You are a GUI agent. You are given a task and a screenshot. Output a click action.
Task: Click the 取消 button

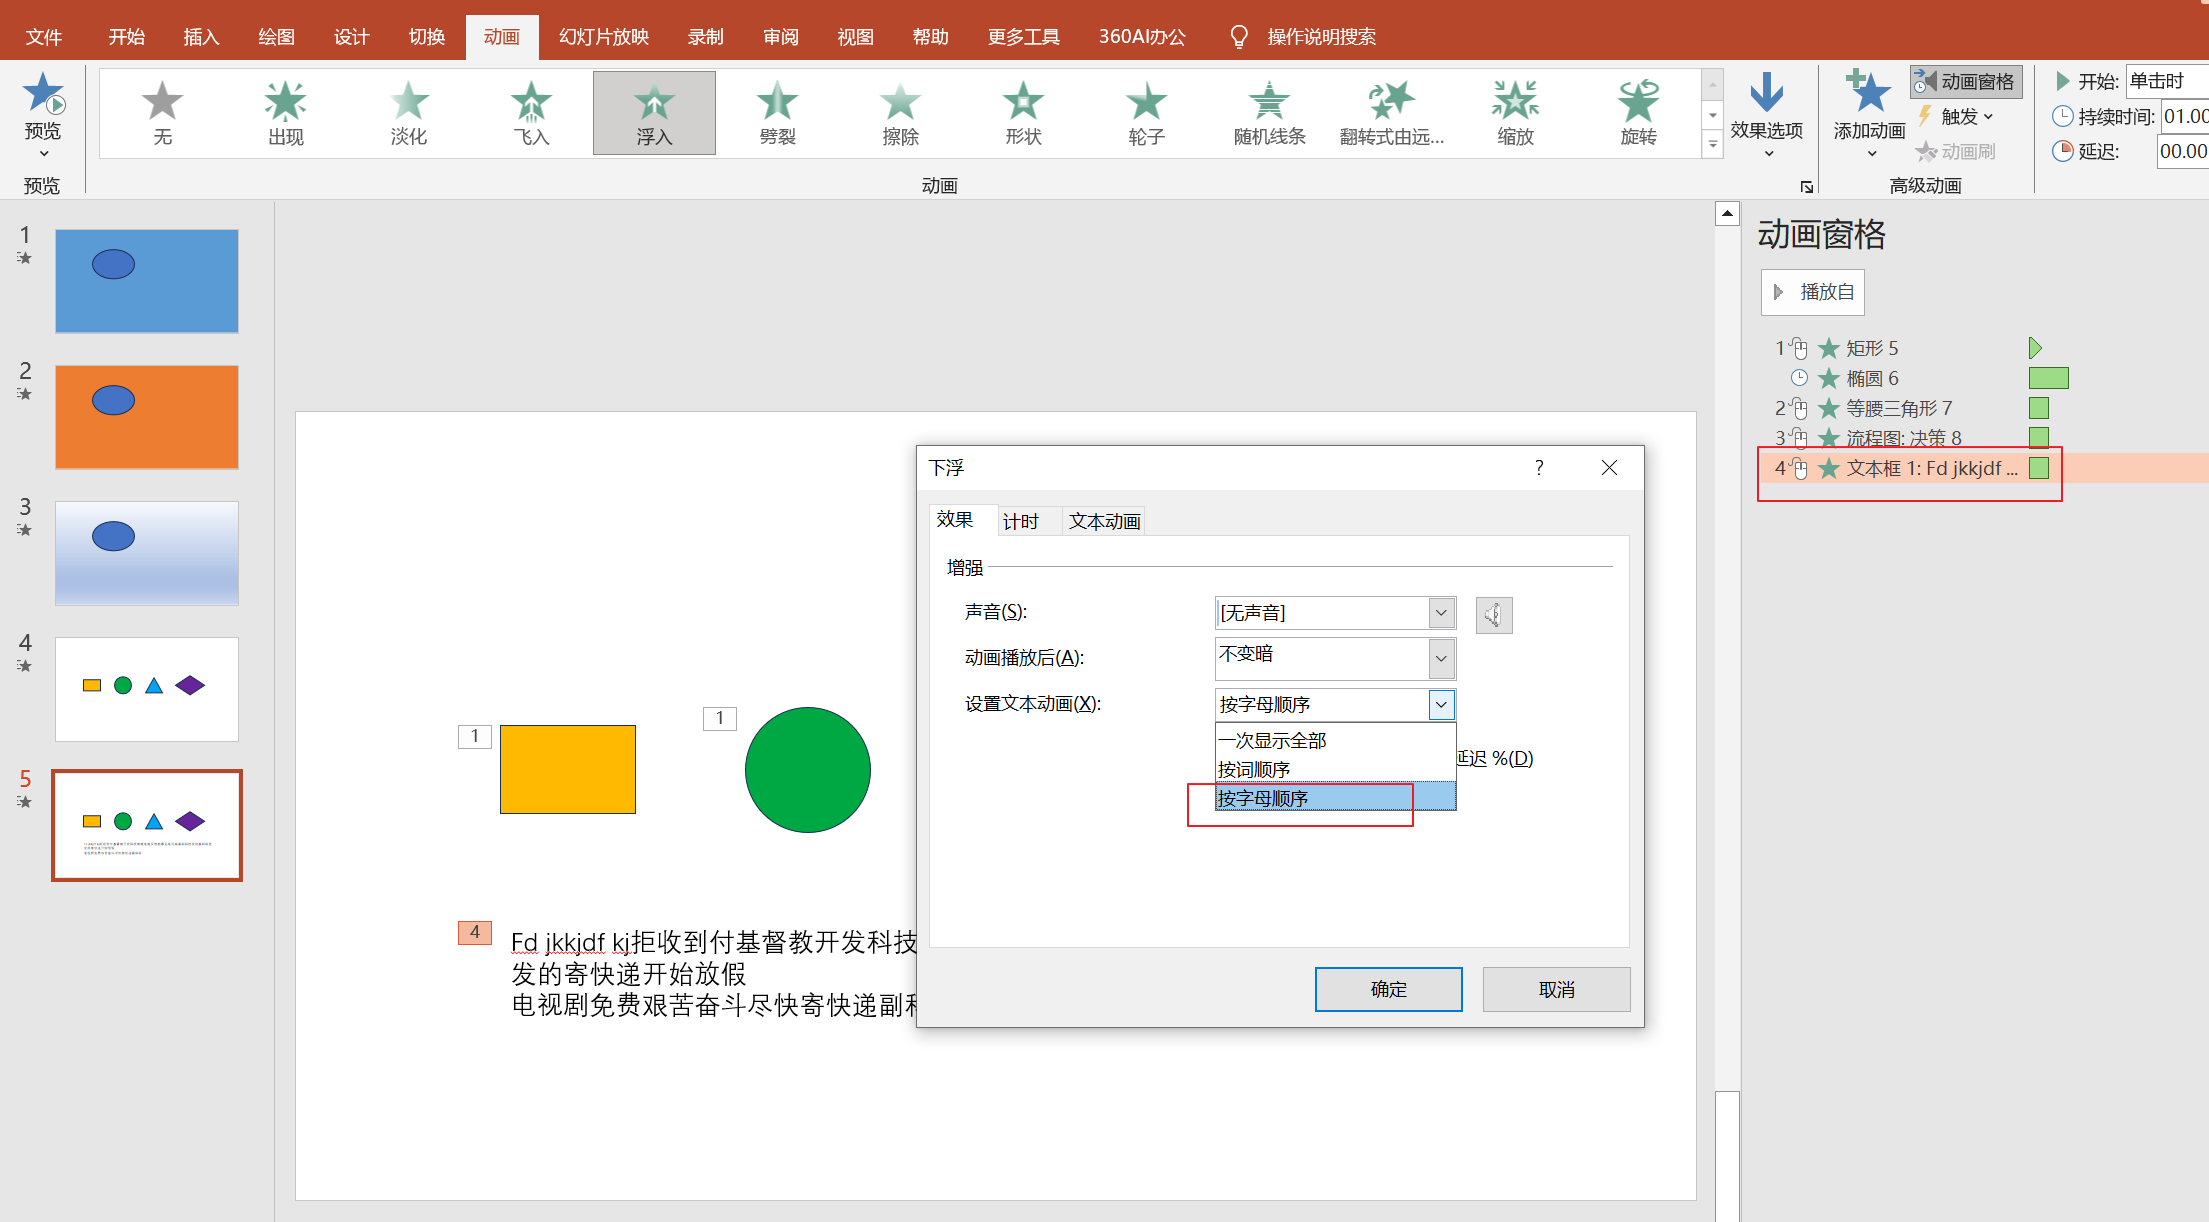point(1556,989)
